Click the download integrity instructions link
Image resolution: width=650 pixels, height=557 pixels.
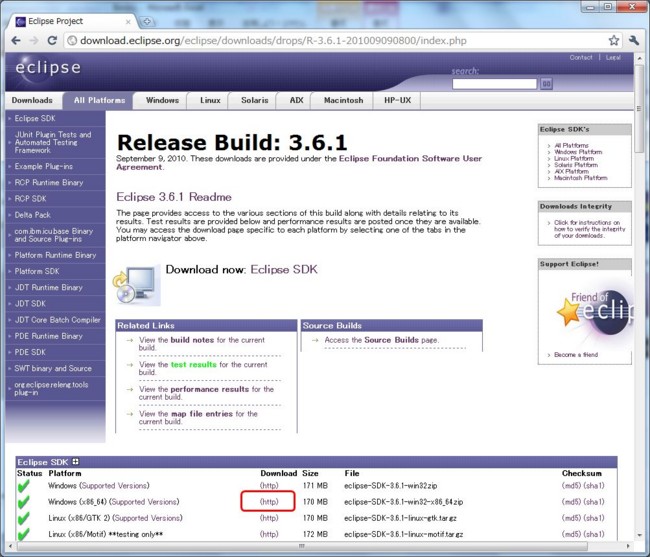[589, 229]
